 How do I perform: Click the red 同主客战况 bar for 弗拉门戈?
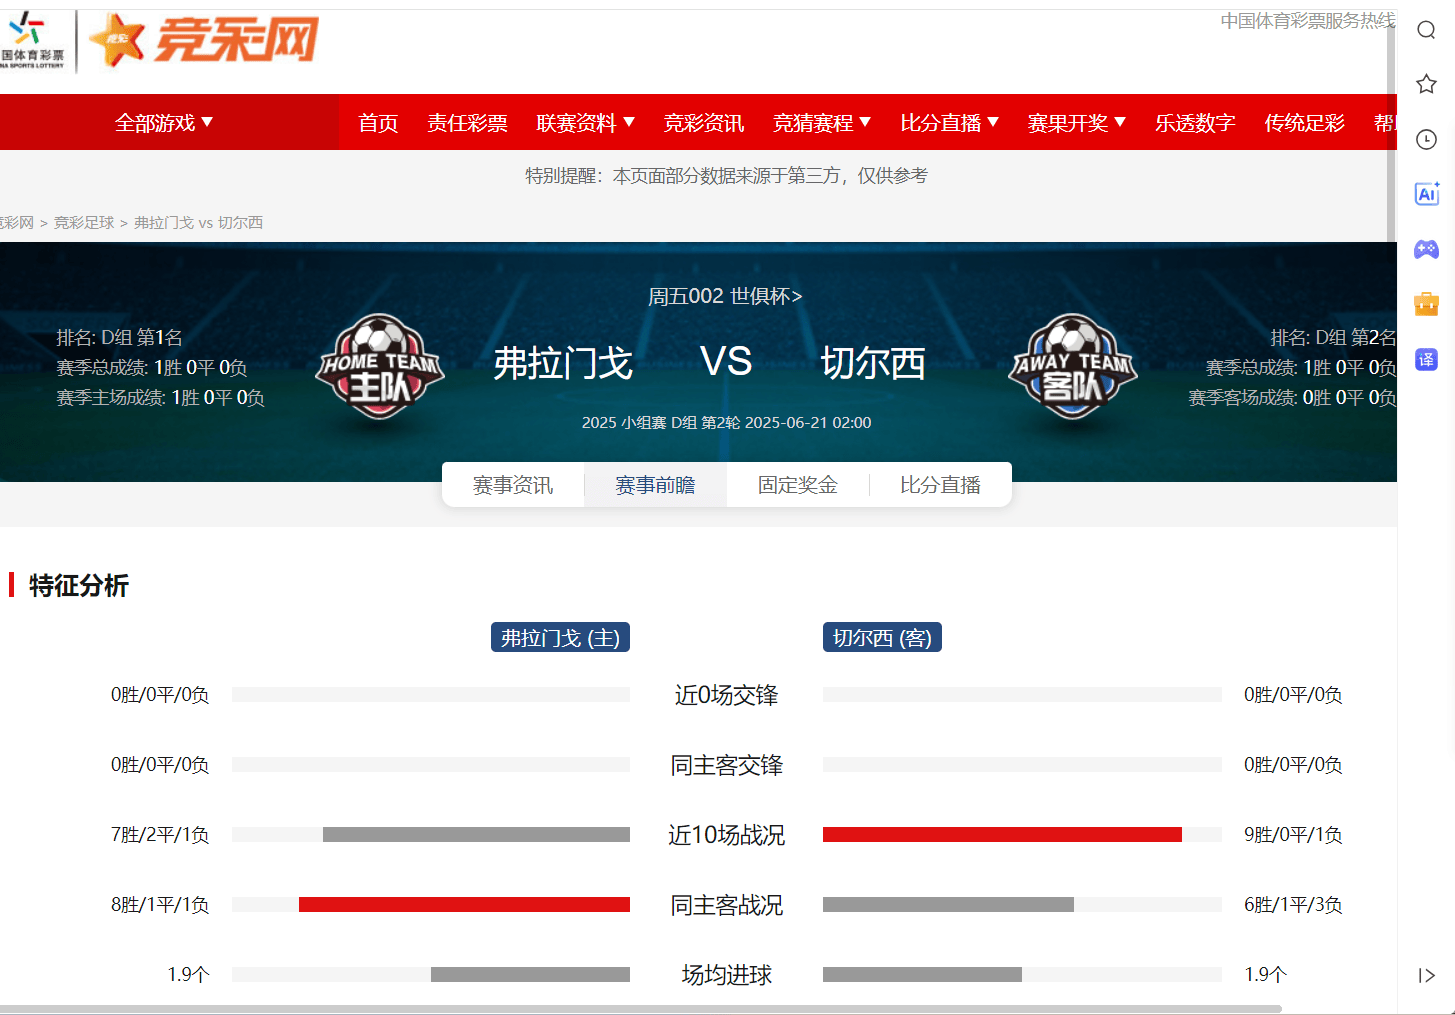[x=464, y=904]
